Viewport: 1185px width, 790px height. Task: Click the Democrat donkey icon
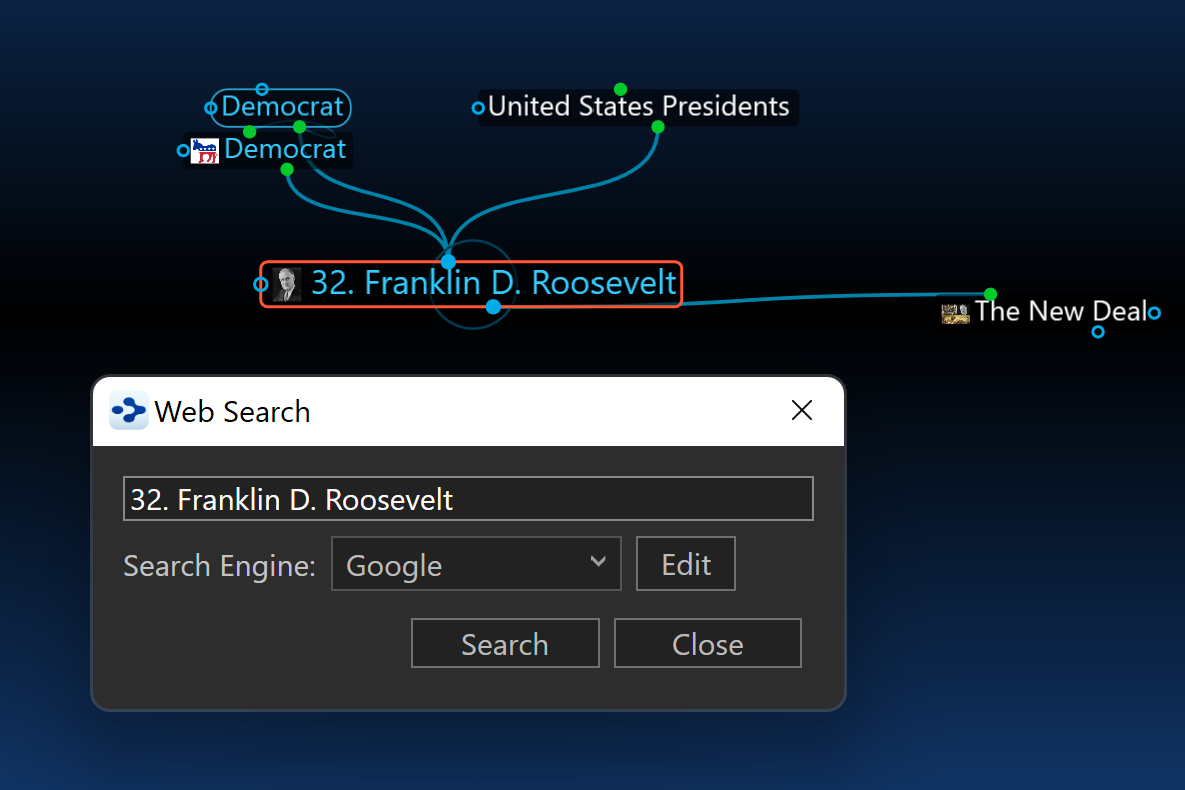204,150
